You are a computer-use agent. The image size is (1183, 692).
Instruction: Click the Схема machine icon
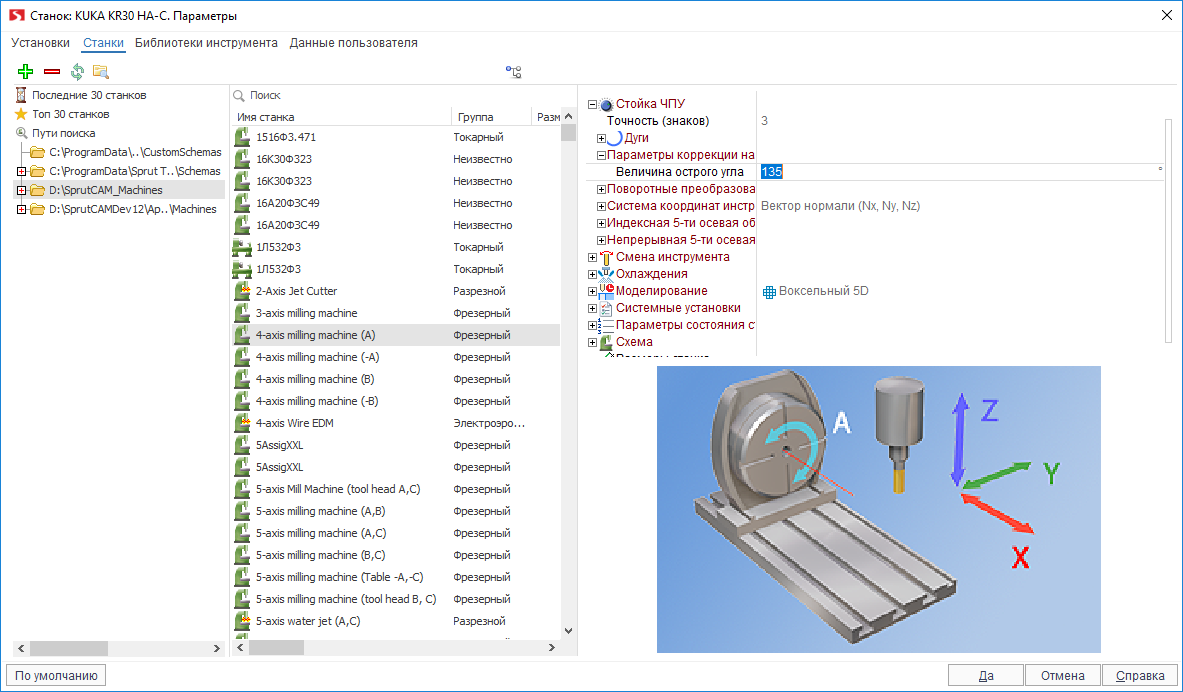606,343
